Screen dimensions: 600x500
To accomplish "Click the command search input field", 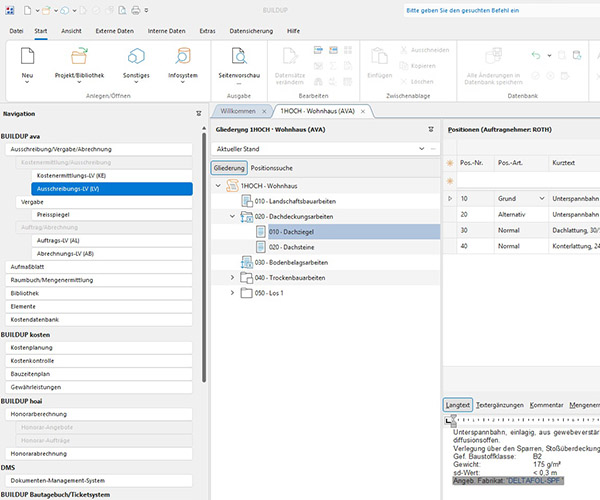I will (x=501, y=10).
